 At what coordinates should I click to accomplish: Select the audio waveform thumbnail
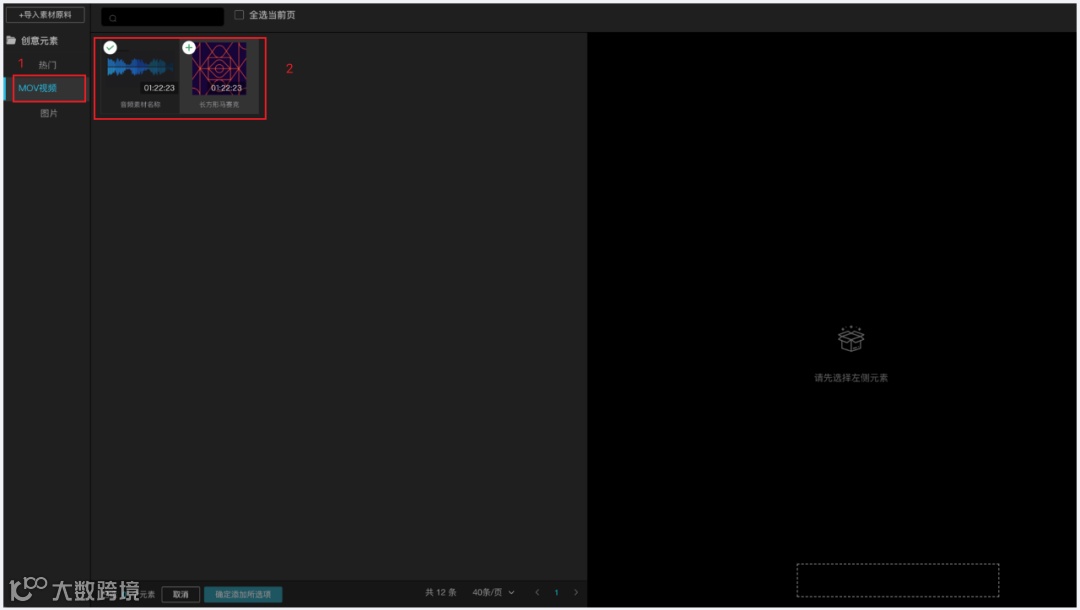tap(141, 68)
